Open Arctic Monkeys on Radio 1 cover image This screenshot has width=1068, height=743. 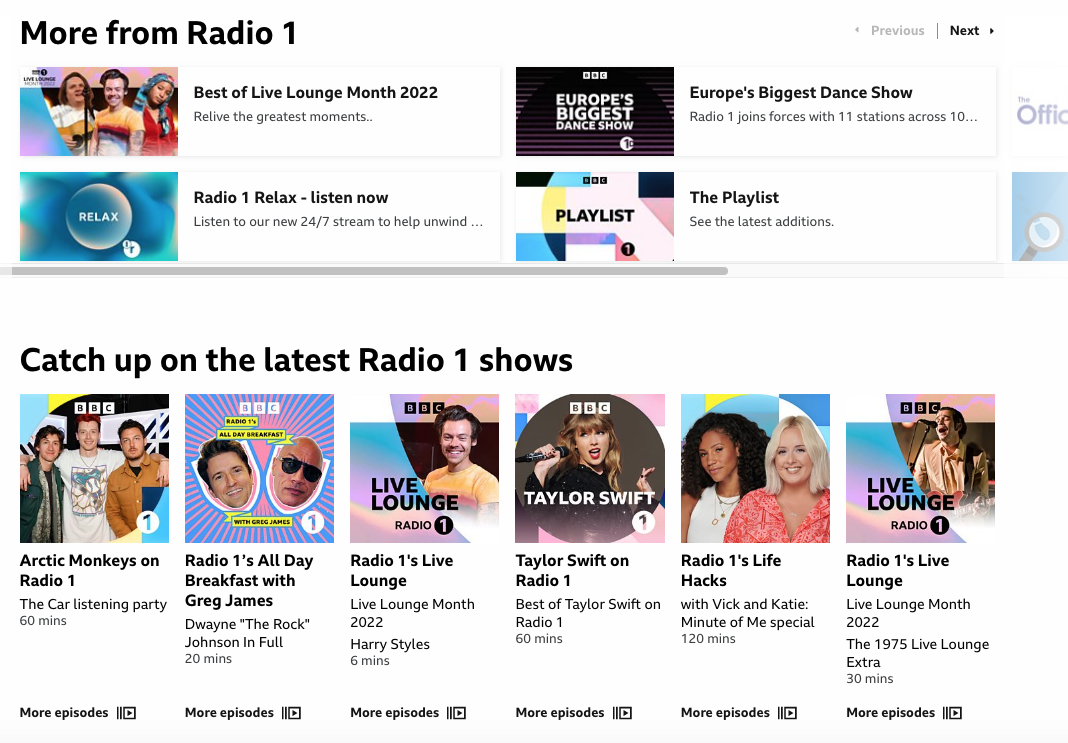(x=94, y=469)
